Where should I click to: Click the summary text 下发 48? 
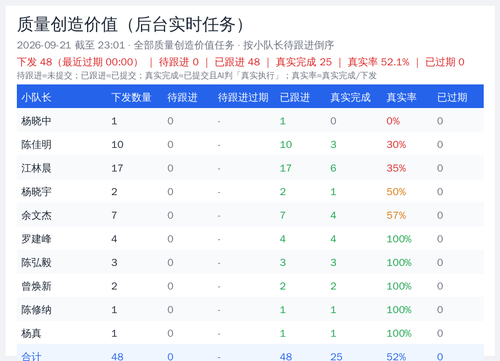35,62
